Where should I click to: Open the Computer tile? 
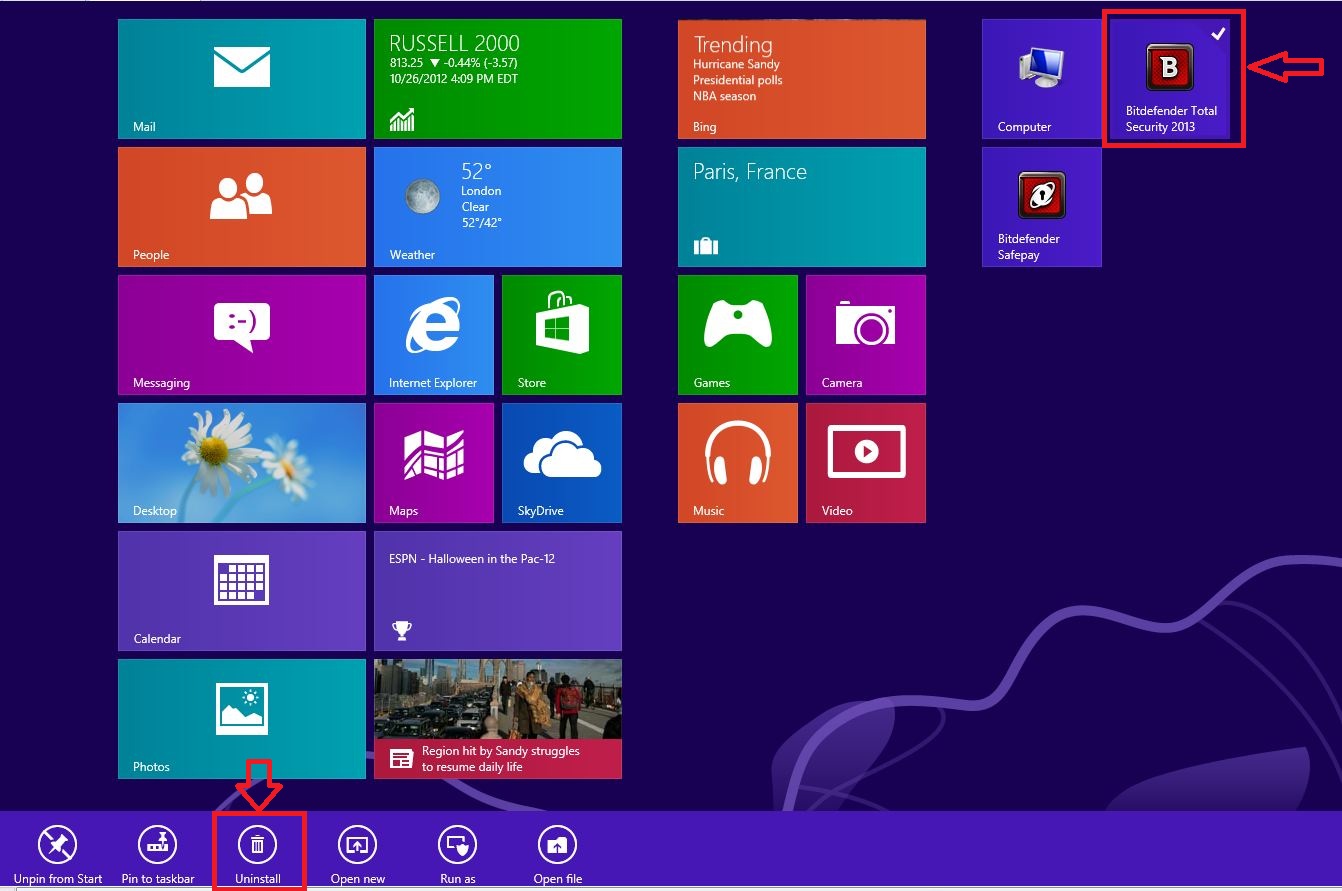coord(1041,78)
